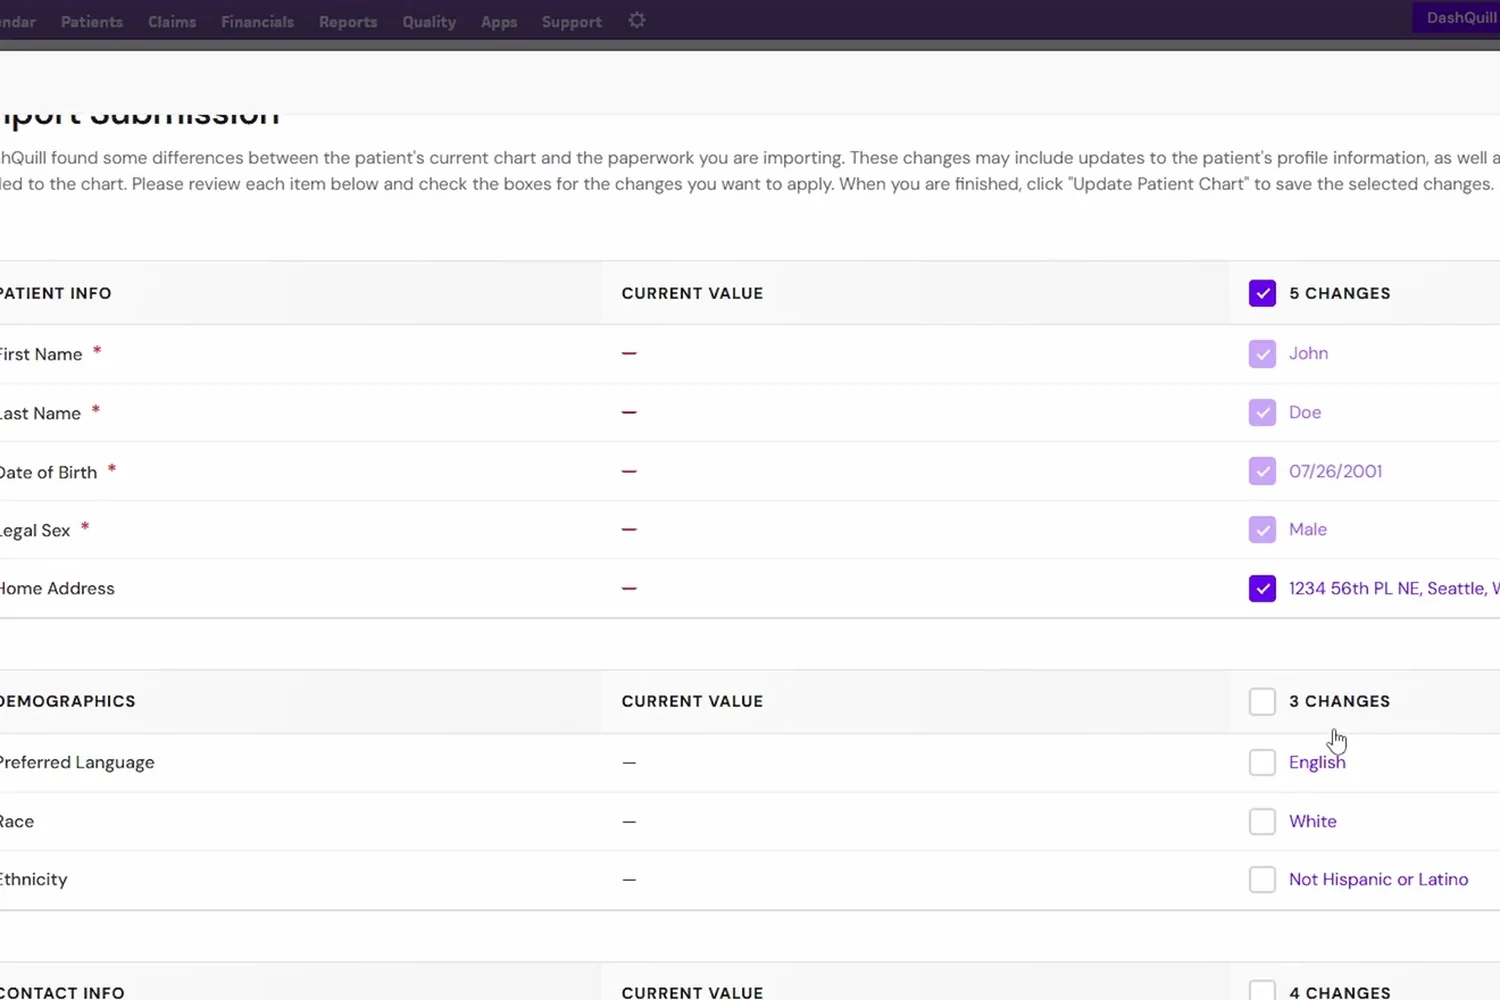Click the '5 CHANGES' header text
1500x1000 pixels.
click(x=1339, y=293)
